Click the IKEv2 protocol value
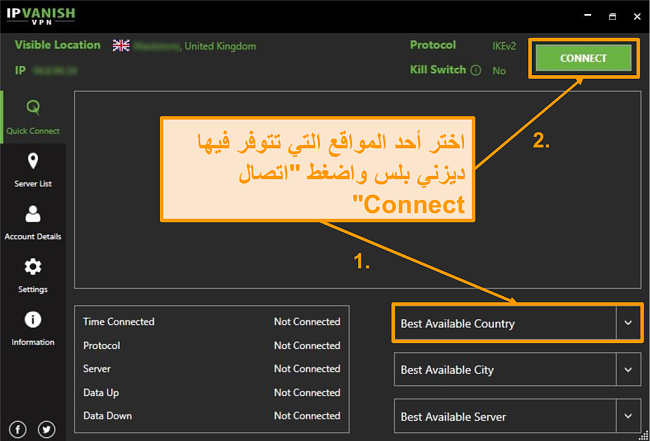The width and height of the screenshot is (650, 441). [x=504, y=46]
